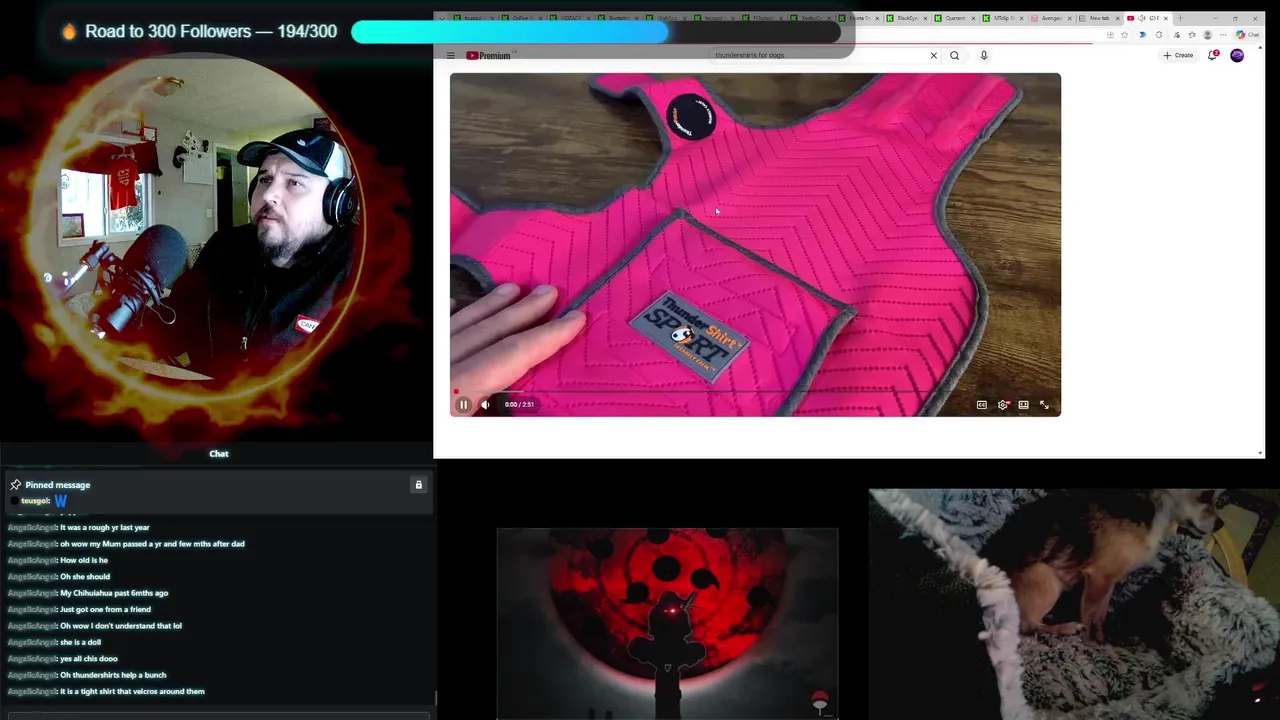Switch to the 'New tab' browser tab
Image resolution: width=1280 pixels, height=720 pixels.
tap(1100, 18)
